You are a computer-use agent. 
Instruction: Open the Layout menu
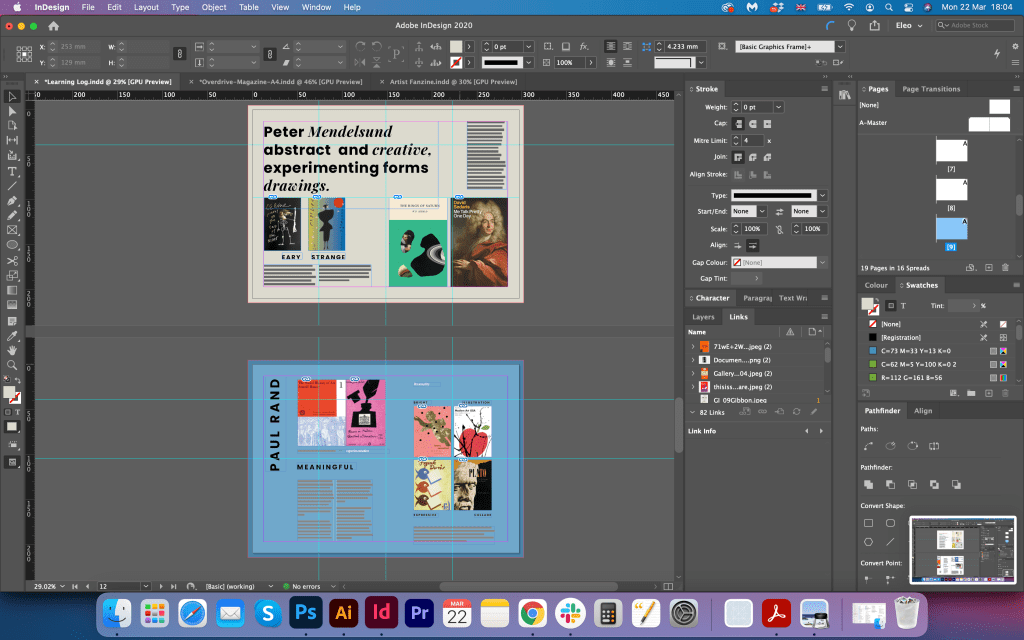tap(146, 7)
